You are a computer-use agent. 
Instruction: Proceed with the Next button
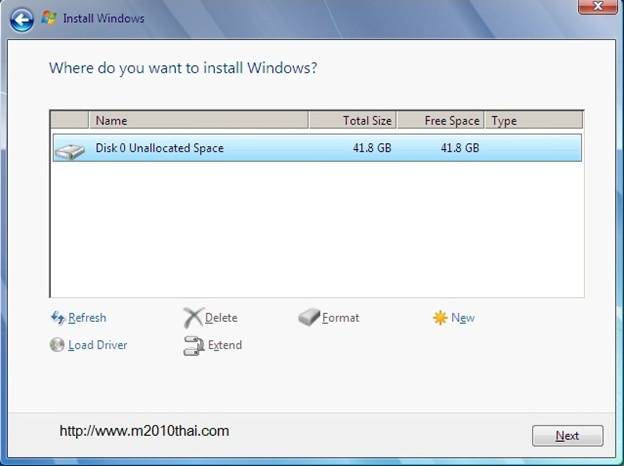click(x=567, y=436)
